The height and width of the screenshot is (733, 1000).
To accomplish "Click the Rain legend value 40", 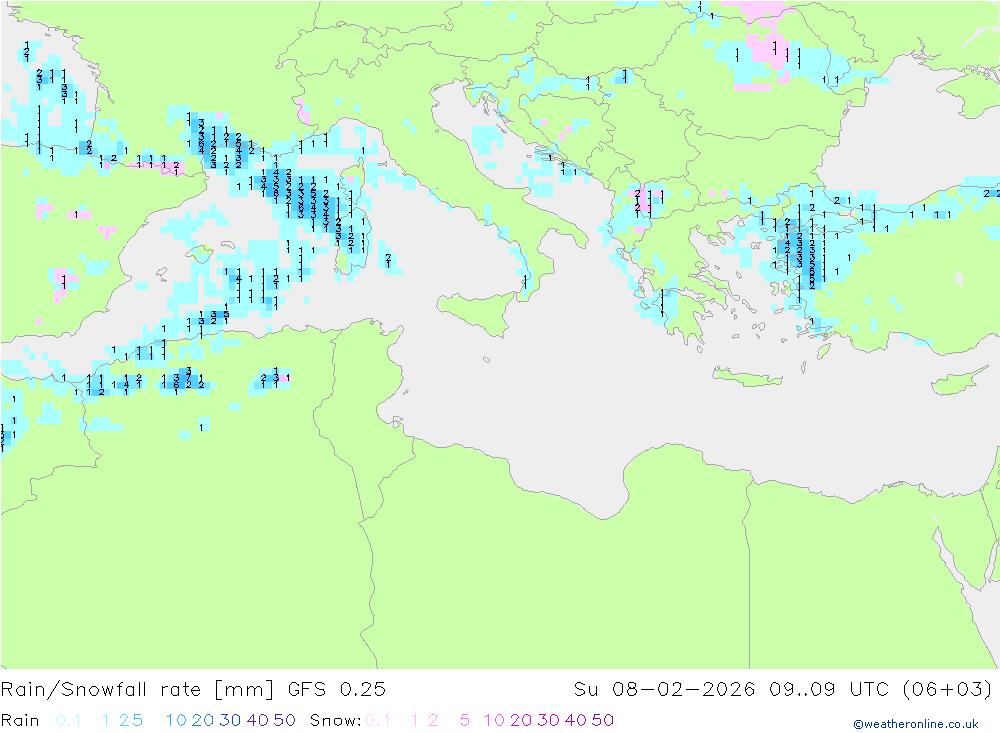I will 258,720.
